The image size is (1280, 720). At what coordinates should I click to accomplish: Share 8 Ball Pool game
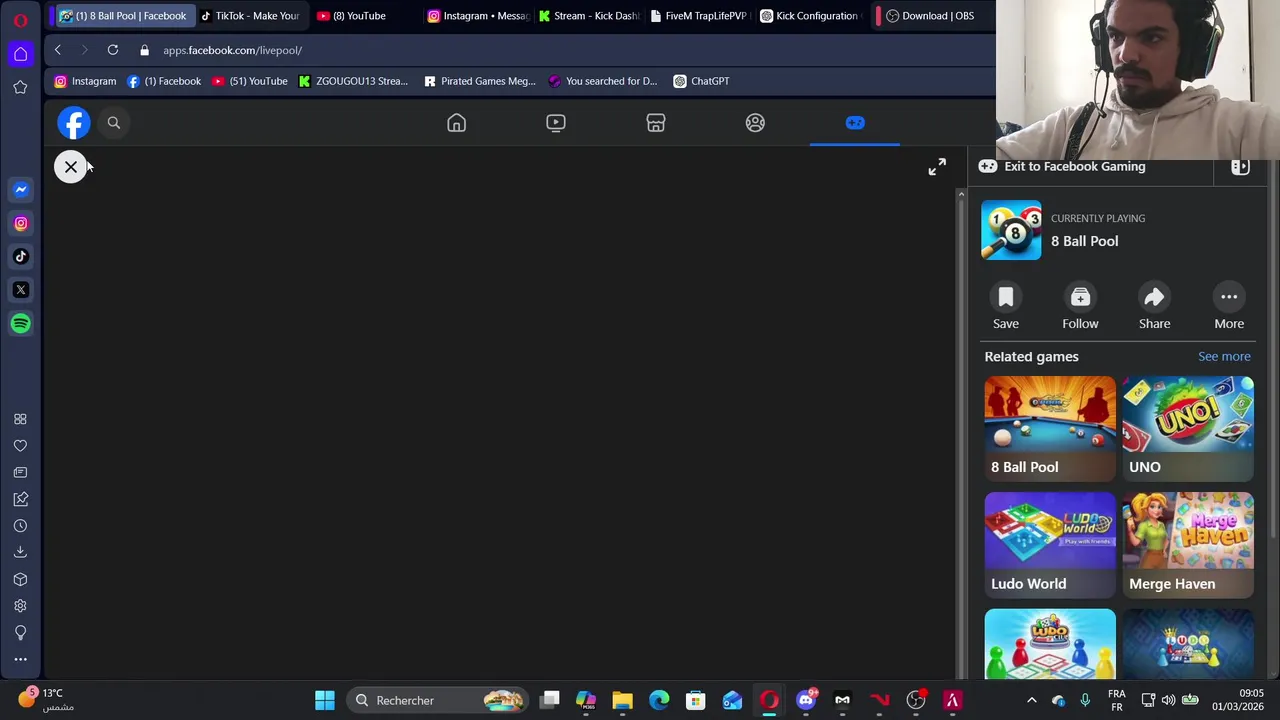pyautogui.click(x=1154, y=306)
